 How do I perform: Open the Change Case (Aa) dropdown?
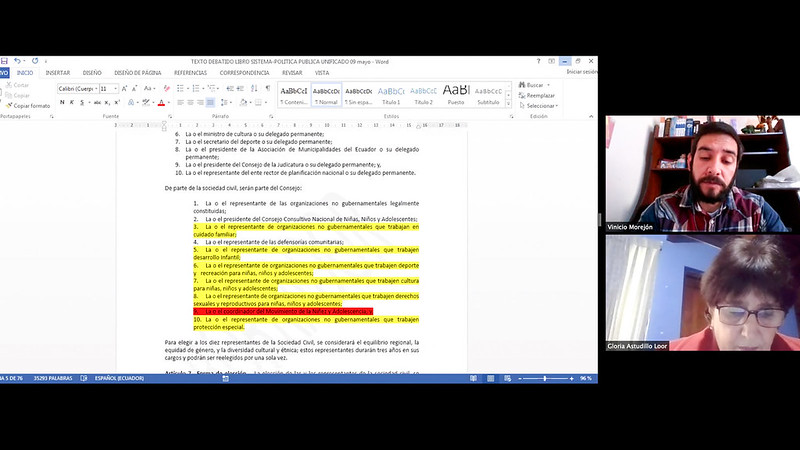148,89
